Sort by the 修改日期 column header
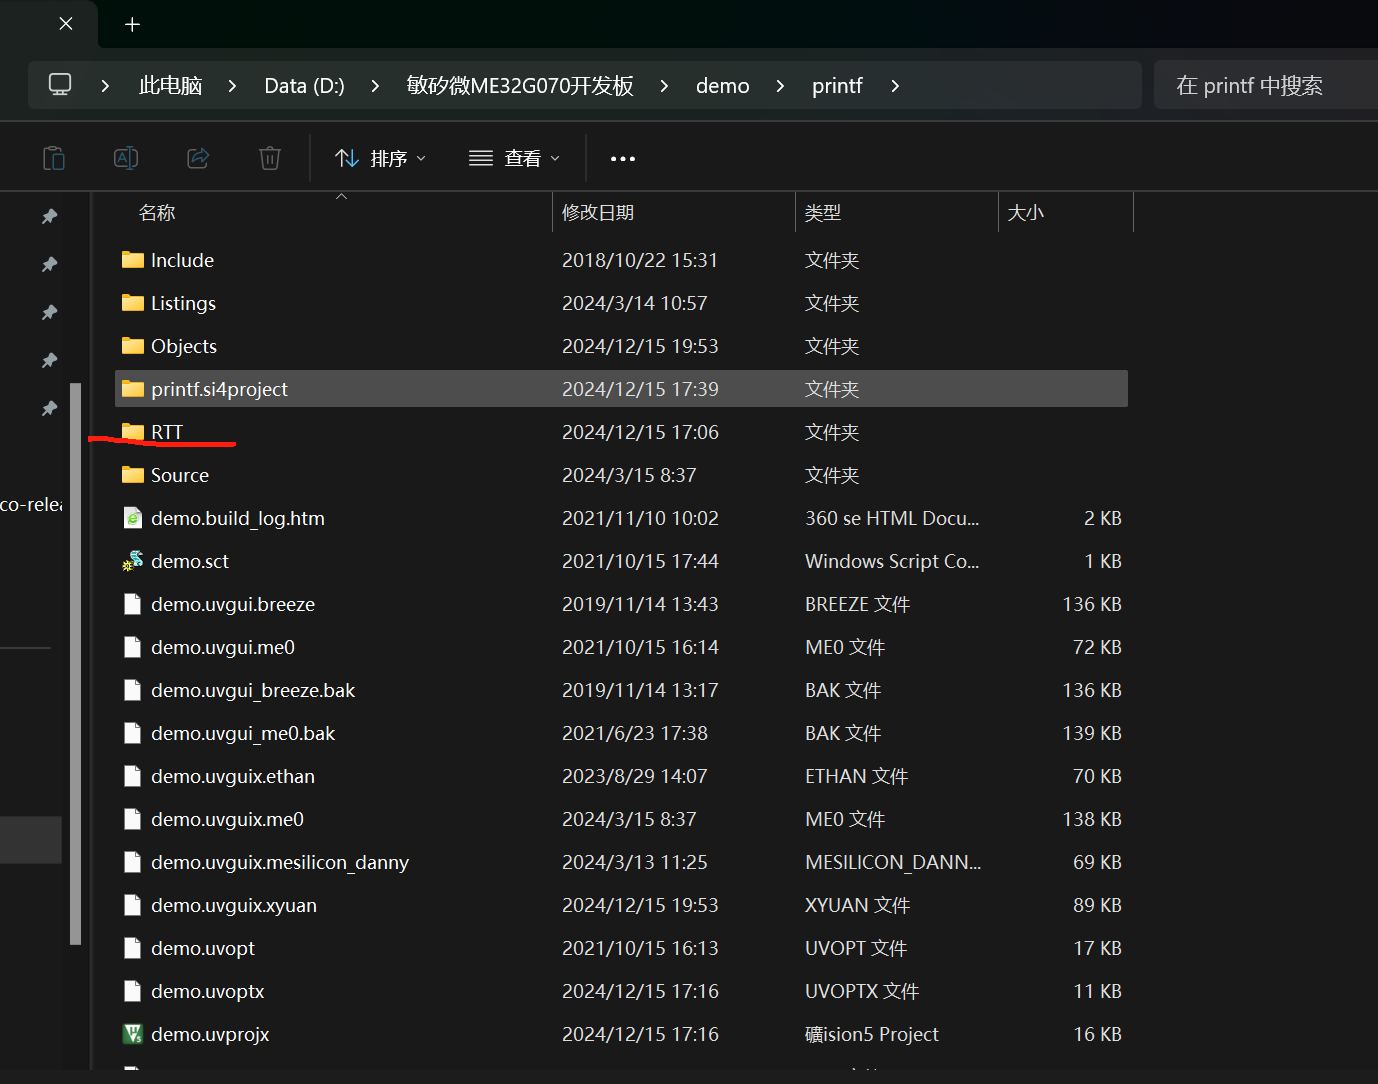The image size is (1378, 1084). coord(598,213)
